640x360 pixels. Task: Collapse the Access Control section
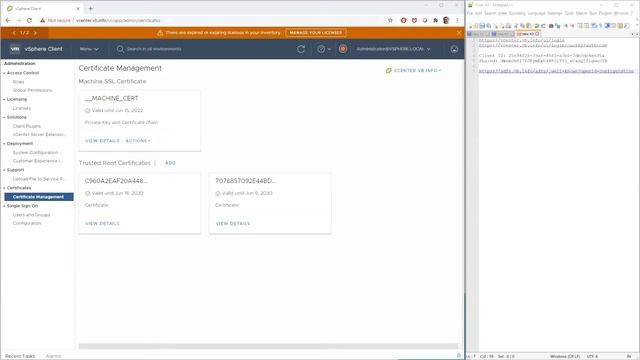[x=4, y=73]
